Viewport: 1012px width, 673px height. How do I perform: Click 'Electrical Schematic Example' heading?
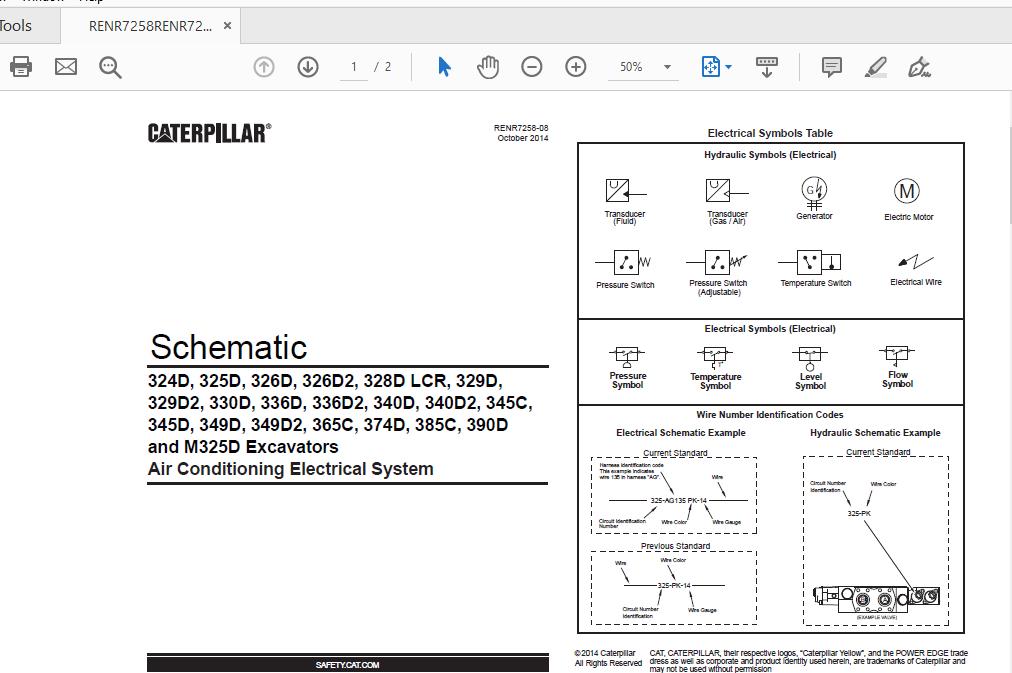point(680,433)
